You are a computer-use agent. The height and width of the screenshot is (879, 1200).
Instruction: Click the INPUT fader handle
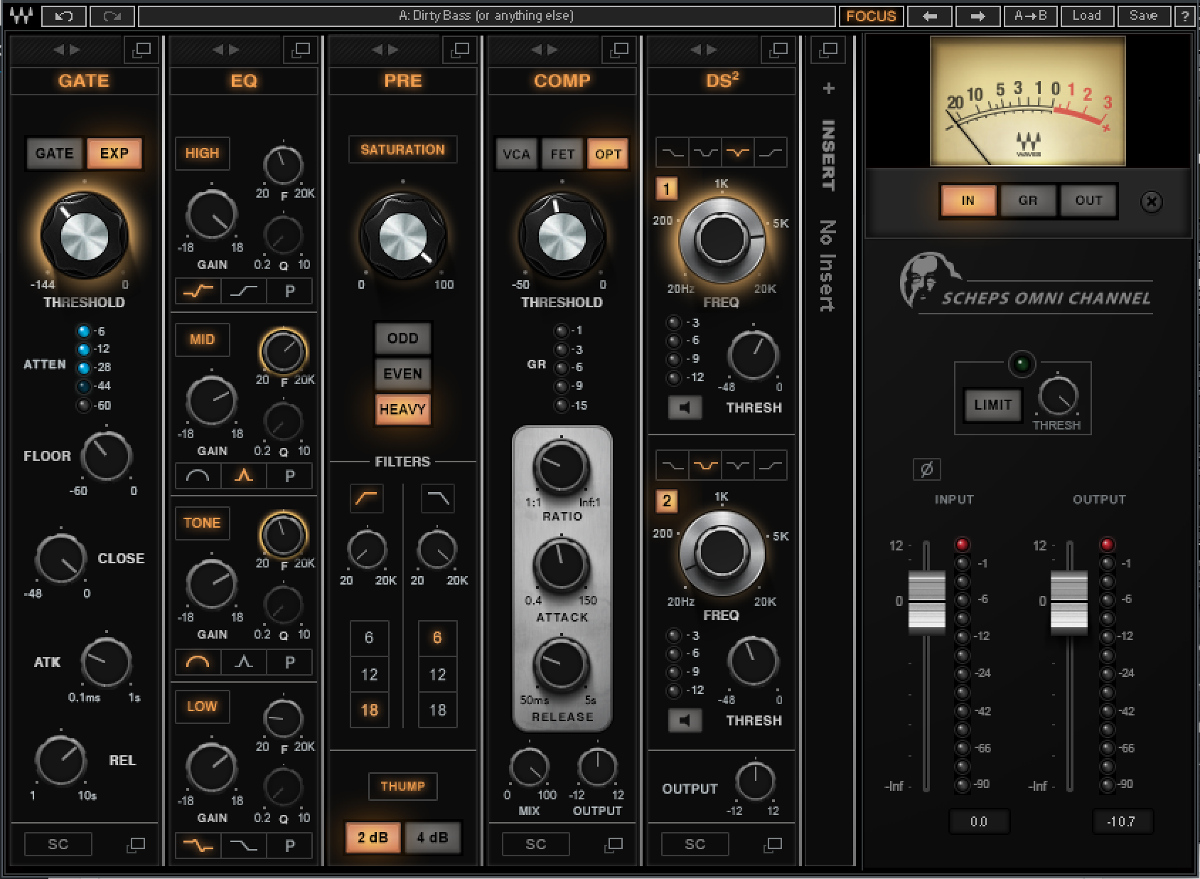(x=926, y=602)
